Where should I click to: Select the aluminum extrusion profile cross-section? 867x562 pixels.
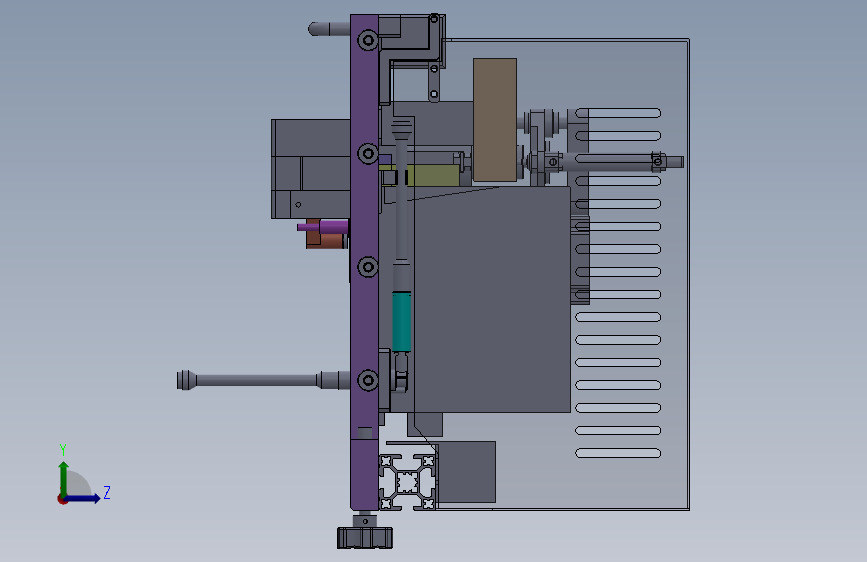point(408,482)
